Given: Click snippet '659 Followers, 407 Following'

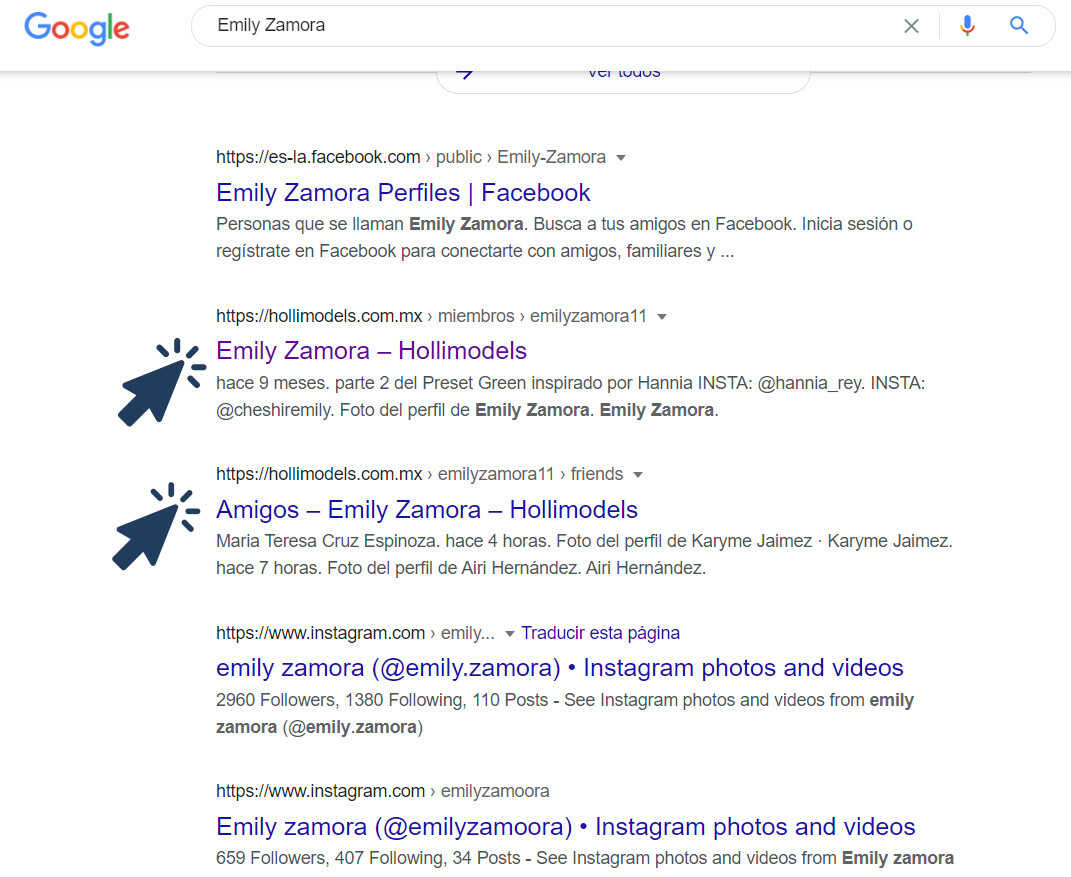Looking at the screenshot, I should point(585,858).
